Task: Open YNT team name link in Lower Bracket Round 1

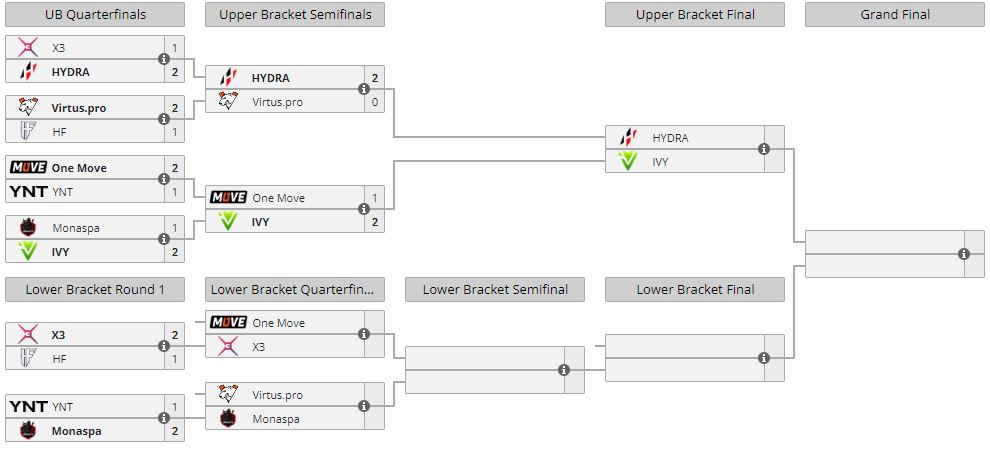Action: 62,407
